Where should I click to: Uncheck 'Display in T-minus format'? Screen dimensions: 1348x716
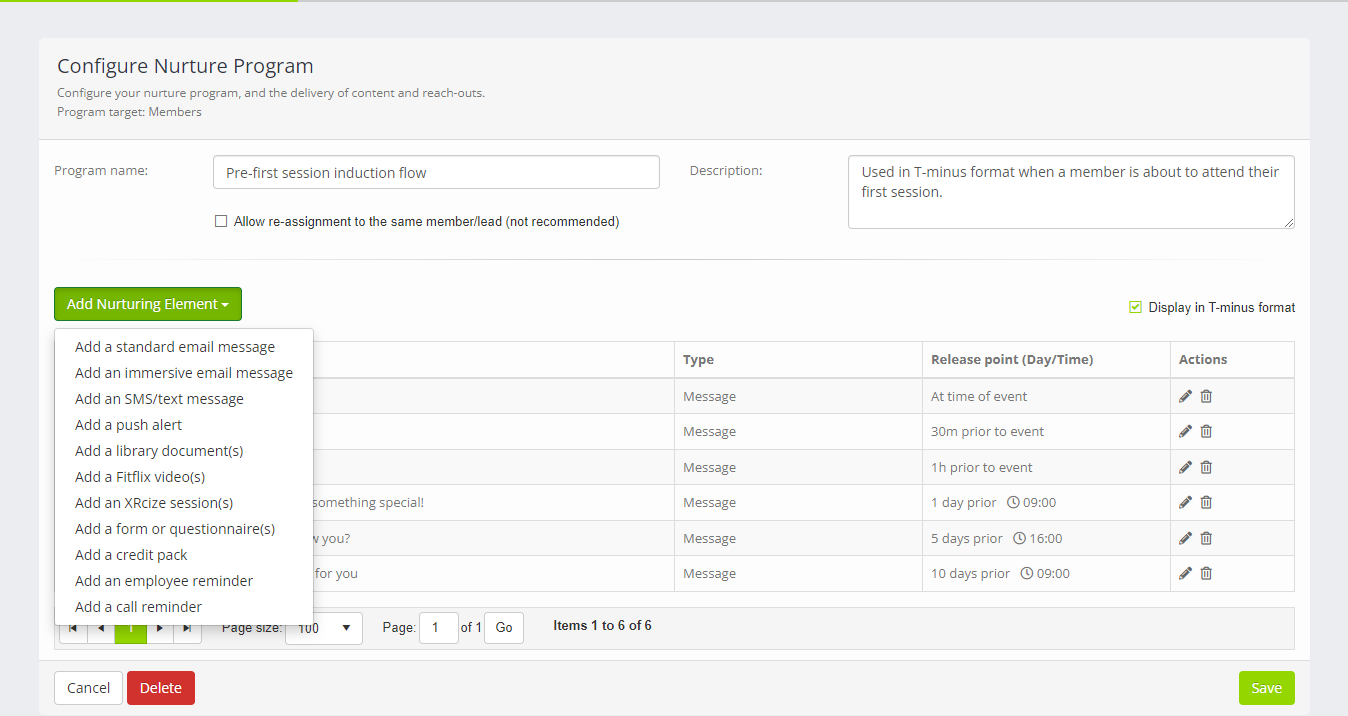coord(1135,307)
